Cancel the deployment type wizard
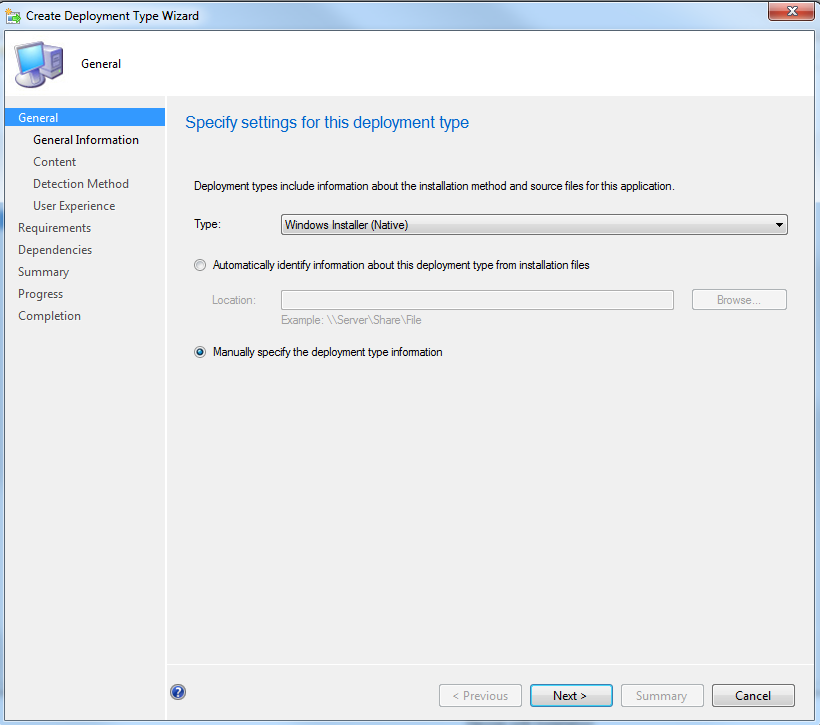Screen dimensions: 820x725 click(753, 695)
